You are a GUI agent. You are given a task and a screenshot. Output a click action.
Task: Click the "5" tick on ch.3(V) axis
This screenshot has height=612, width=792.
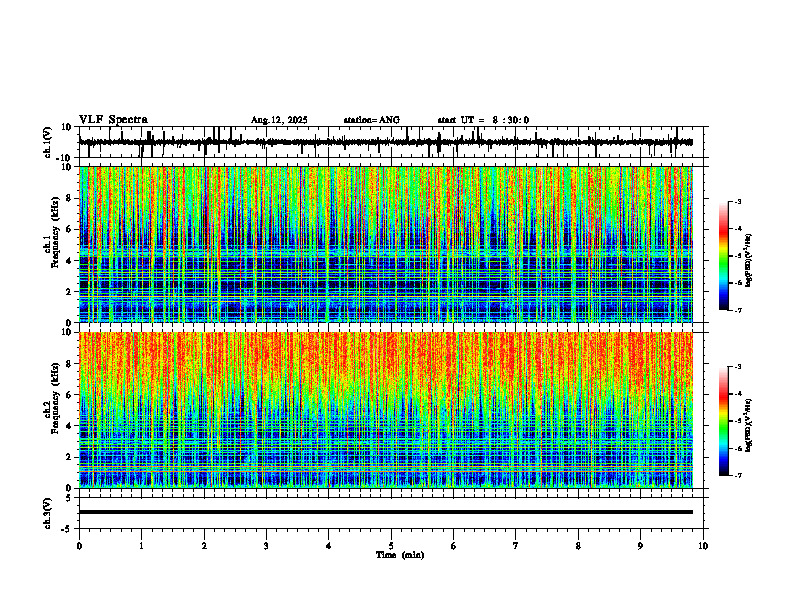tap(69, 498)
